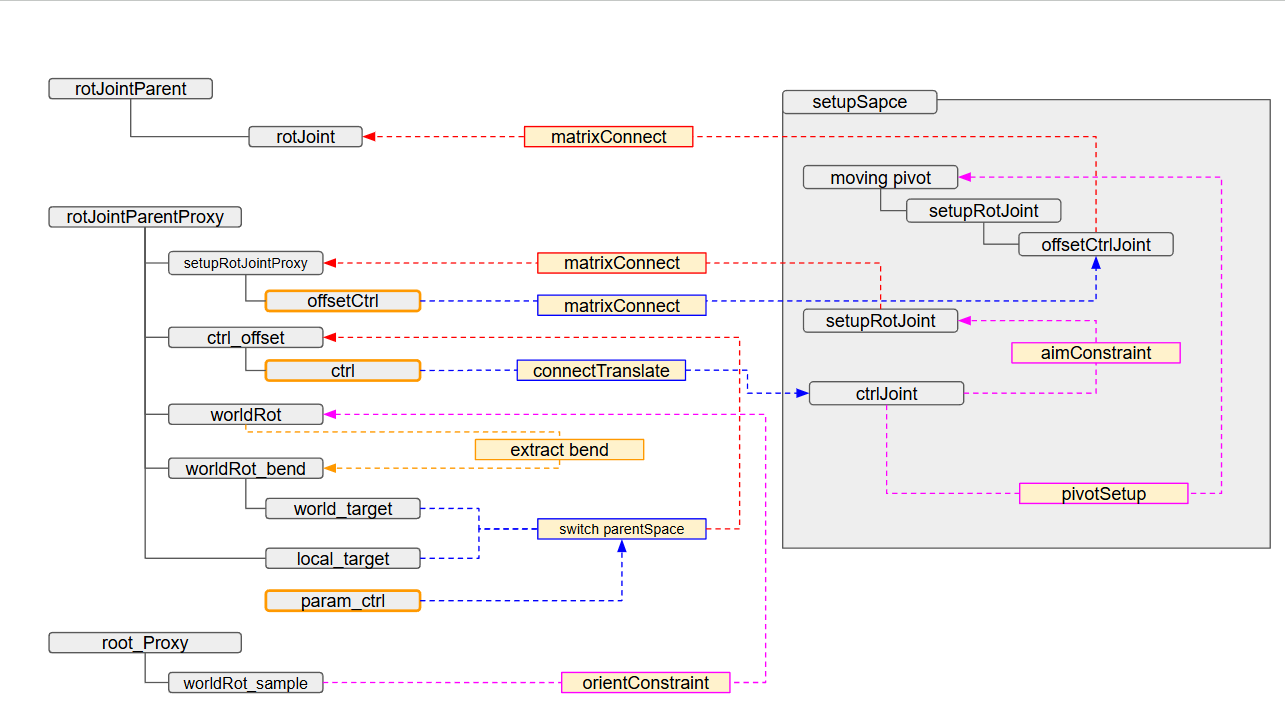This screenshot has height=726, width=1285.
Task: Click the aimConstraint box
Action: 1096,353
